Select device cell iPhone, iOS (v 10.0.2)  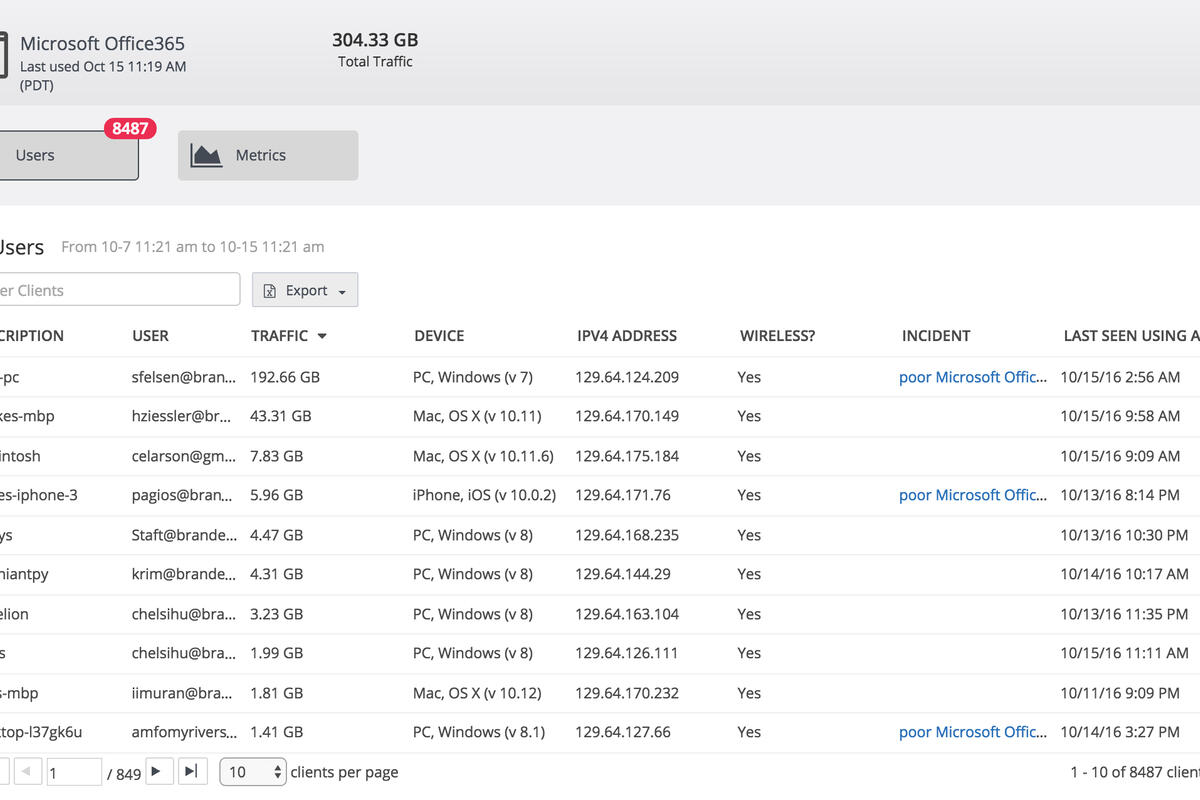[485, 495]
